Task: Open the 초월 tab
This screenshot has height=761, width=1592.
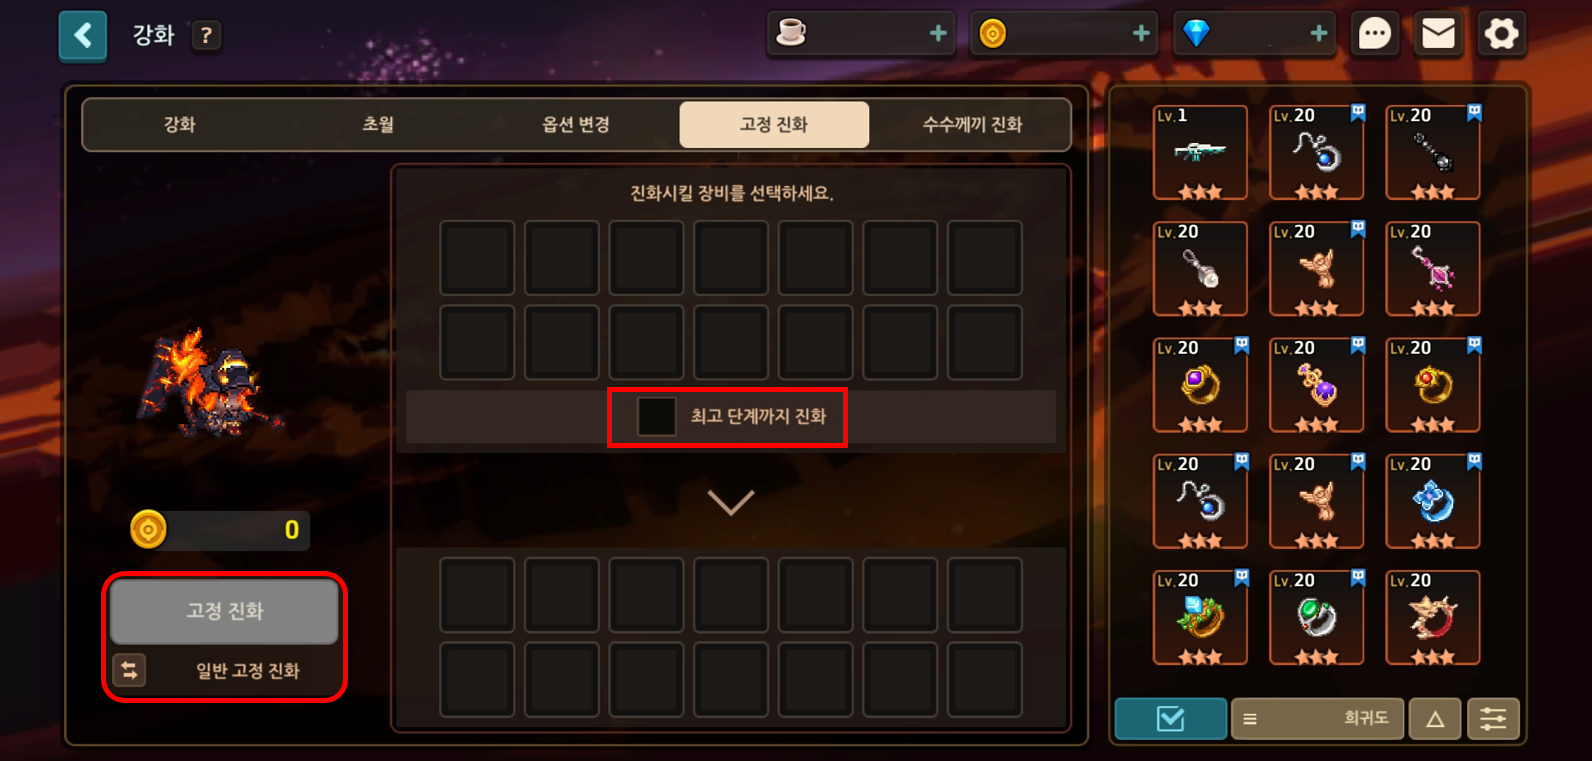Action: [x=378, y=125]
